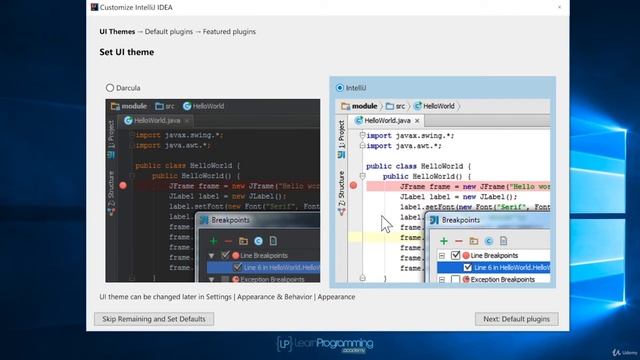Click Breakpoints dialog icon in Darcula preview
This screenshot has width=640, height=360.
(x=204, y=220)
